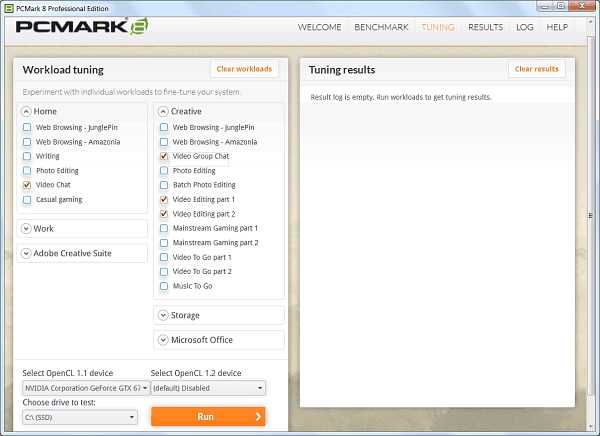Click the Storage group chevron icon
The width and height of the screenshot is (600, 436).
click(x=163, y=315)
